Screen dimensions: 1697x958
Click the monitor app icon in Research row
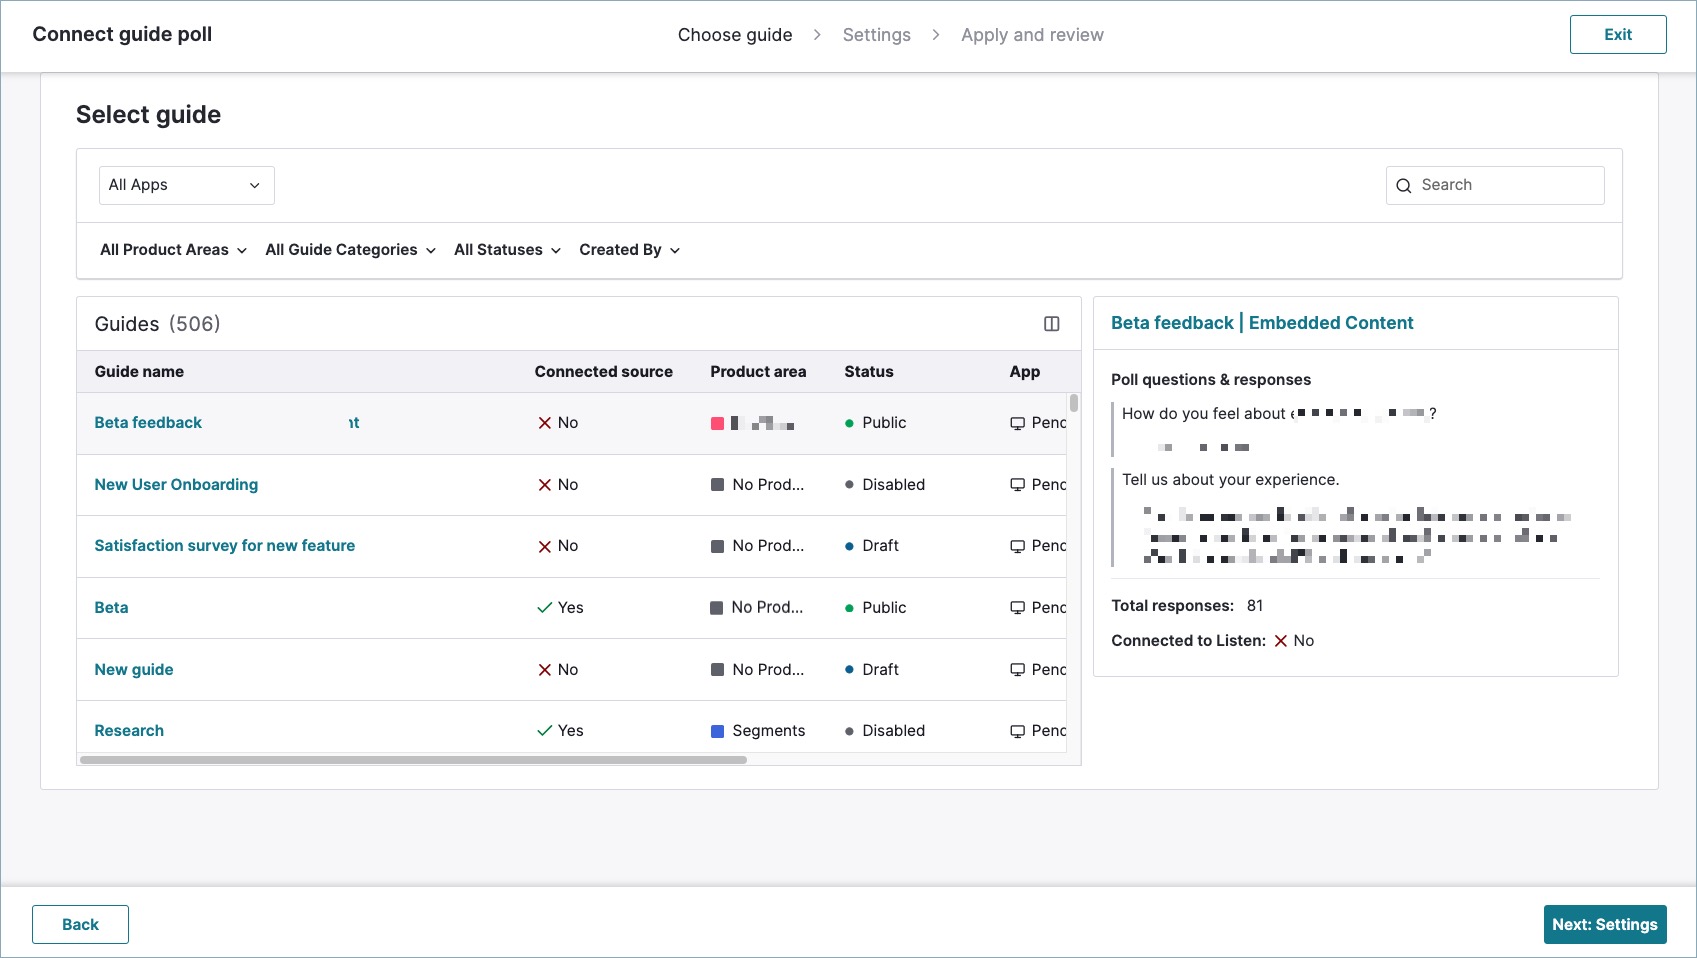[1017, 731]
